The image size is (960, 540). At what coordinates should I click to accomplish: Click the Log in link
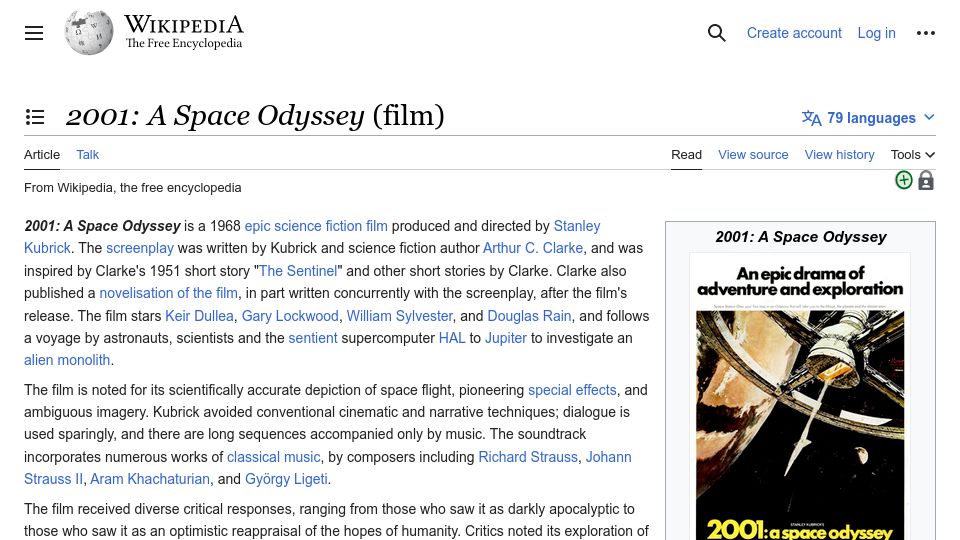click(876, 33)
